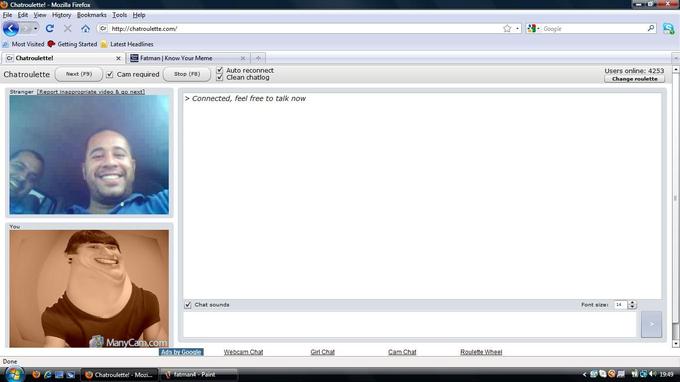Click the Skype toolbar extension icon
Image resolution: width=680 pixels, height=382 pixels.
click(x=669, y=29)
